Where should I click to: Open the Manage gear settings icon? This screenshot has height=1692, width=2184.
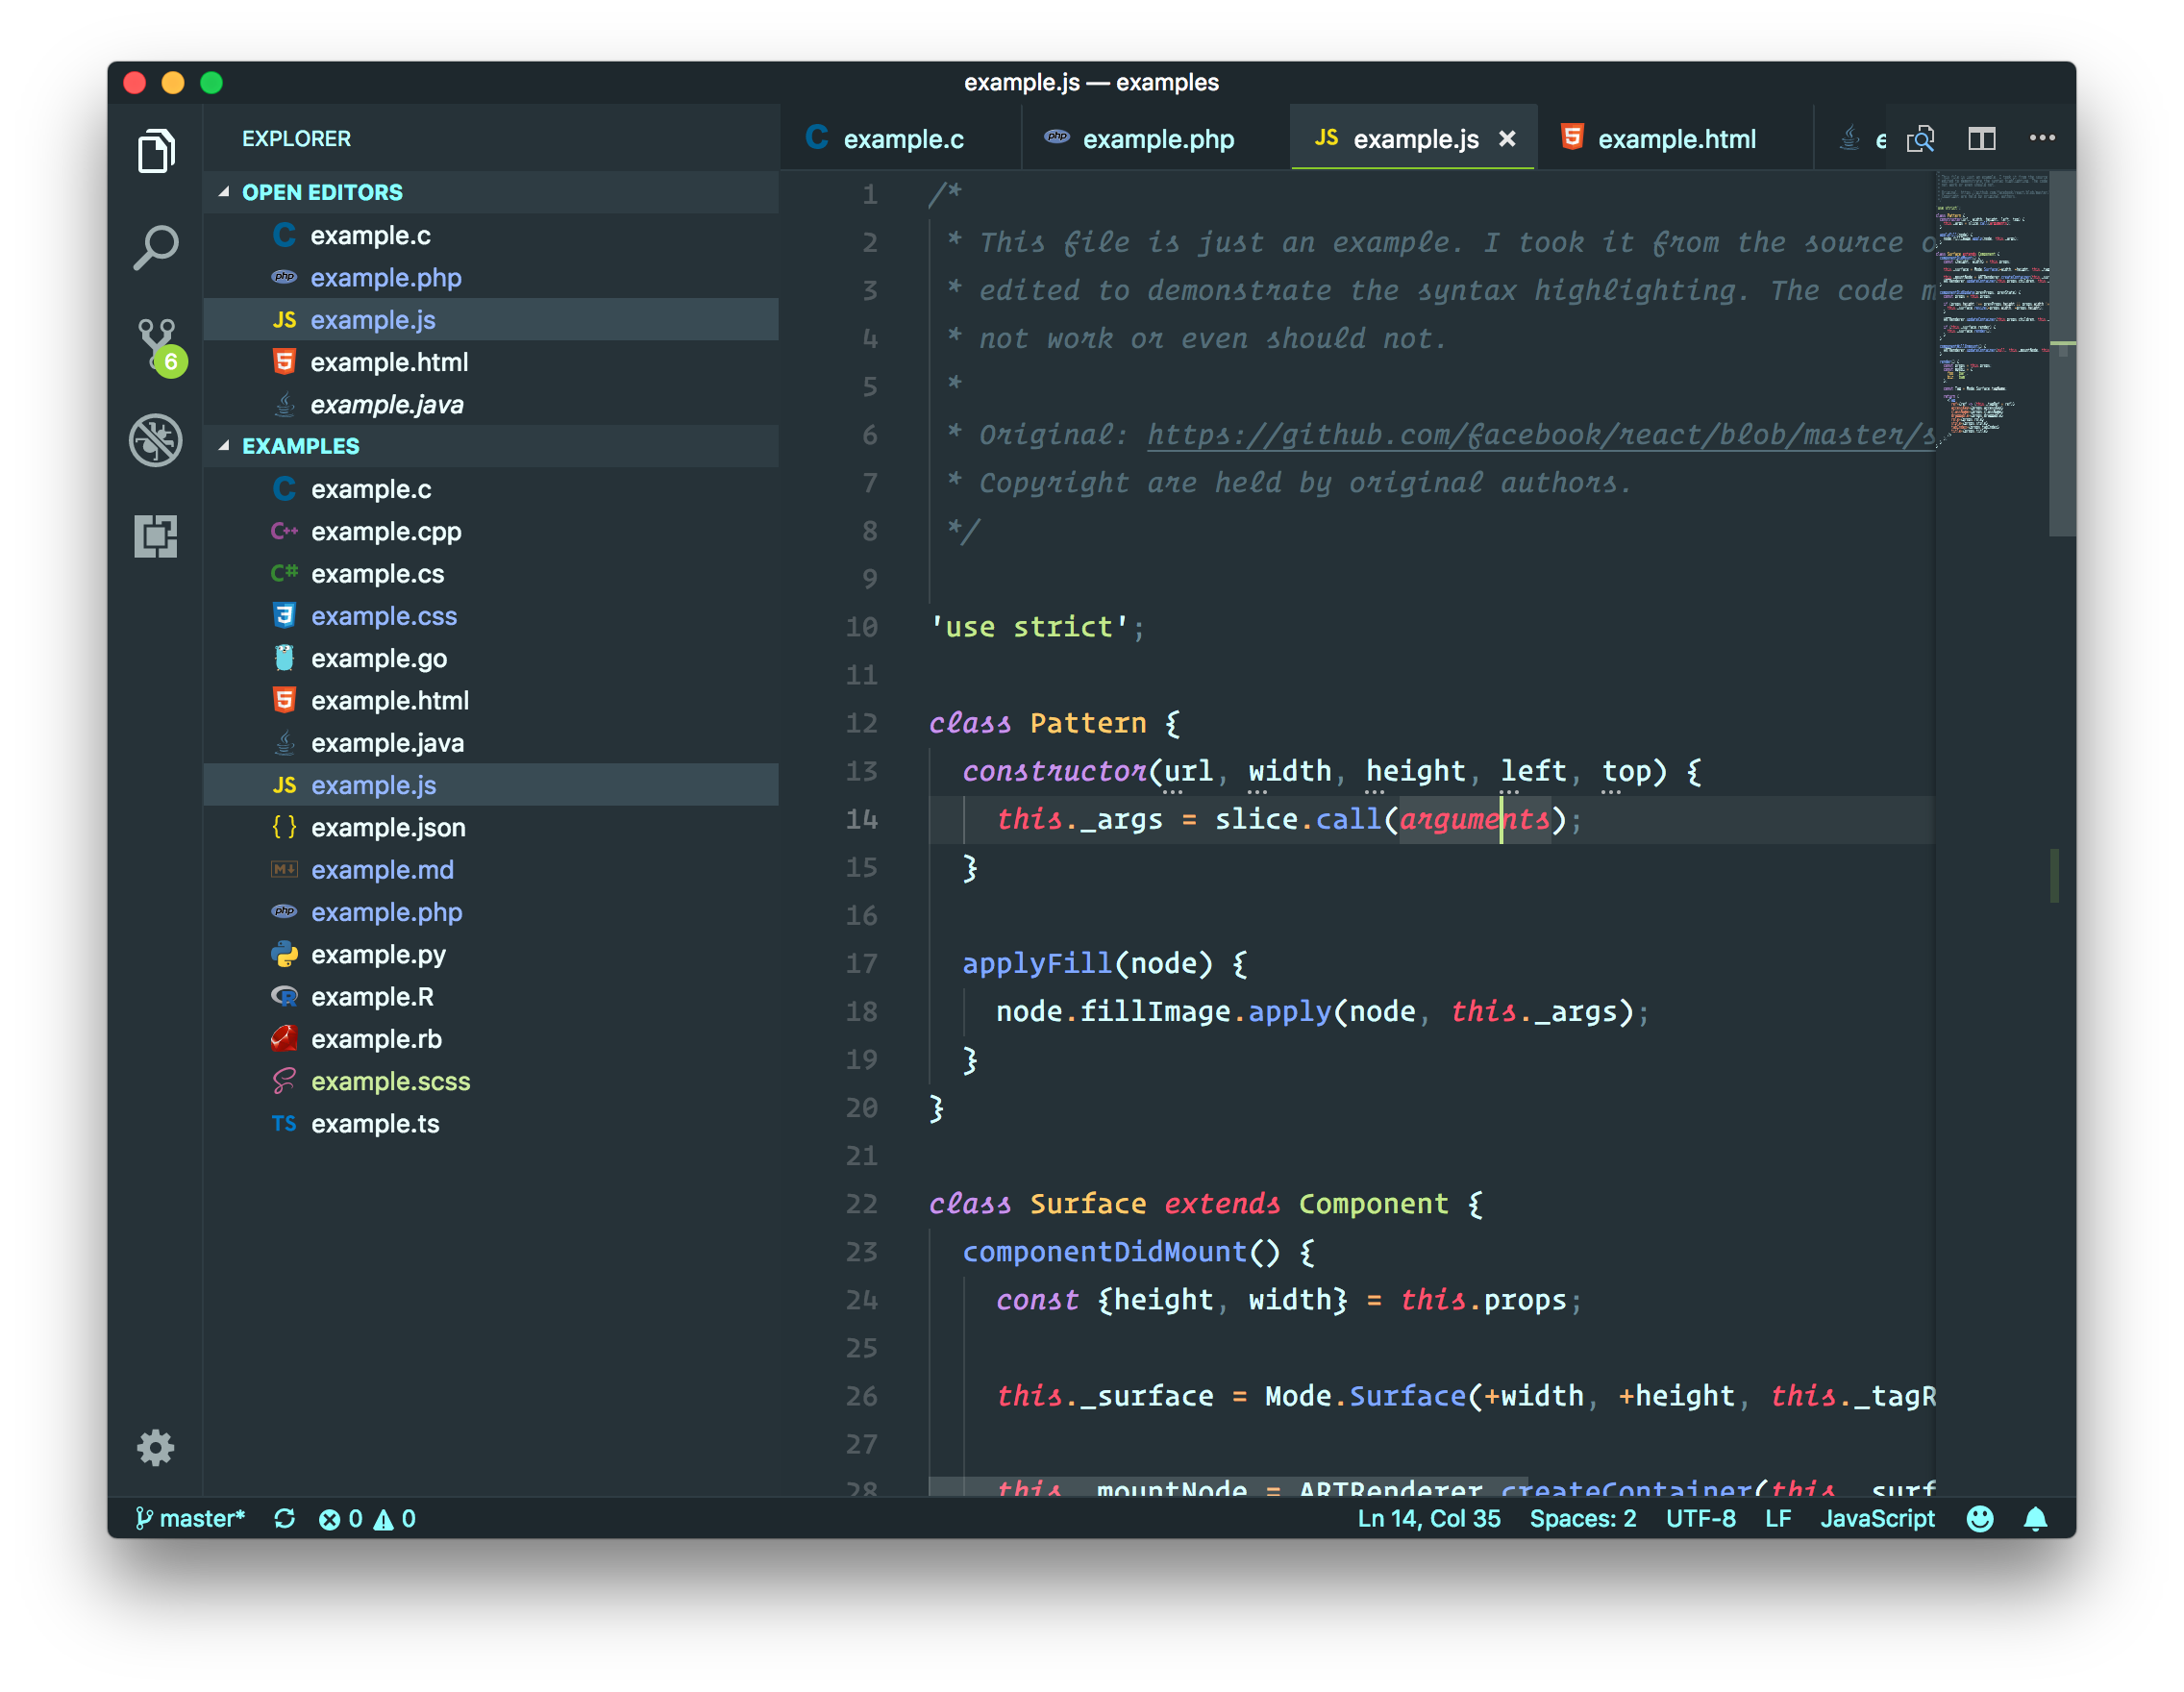click(155, 1447)
